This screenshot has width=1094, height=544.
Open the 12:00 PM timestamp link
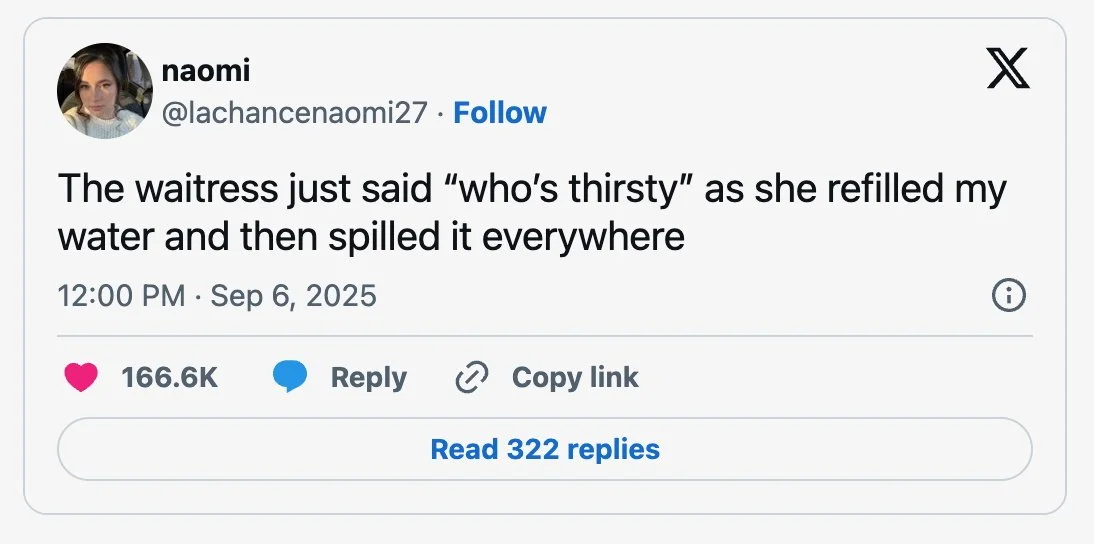pos(122,296)
